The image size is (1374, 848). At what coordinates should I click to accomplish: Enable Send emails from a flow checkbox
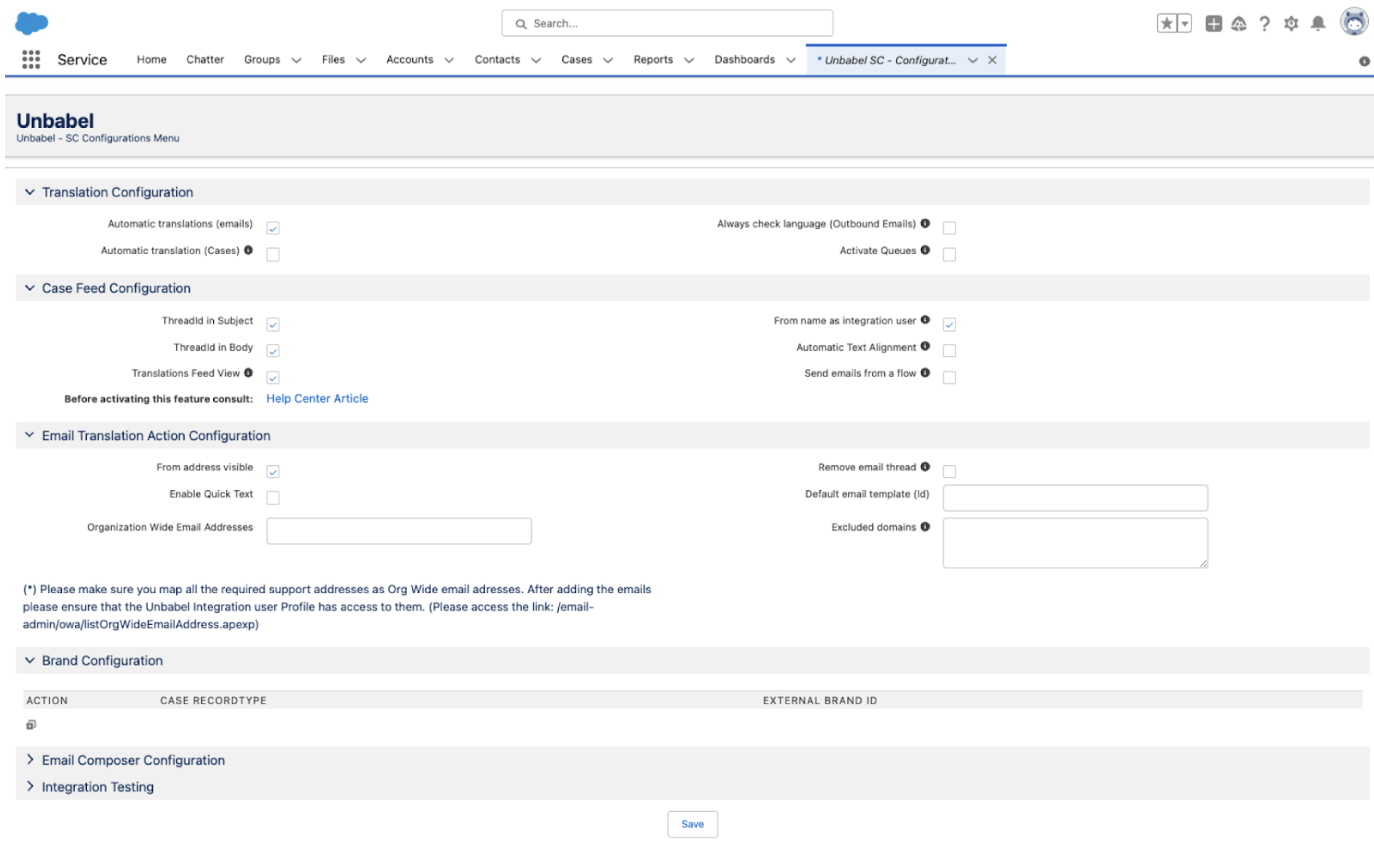click(x=949, y=377)
